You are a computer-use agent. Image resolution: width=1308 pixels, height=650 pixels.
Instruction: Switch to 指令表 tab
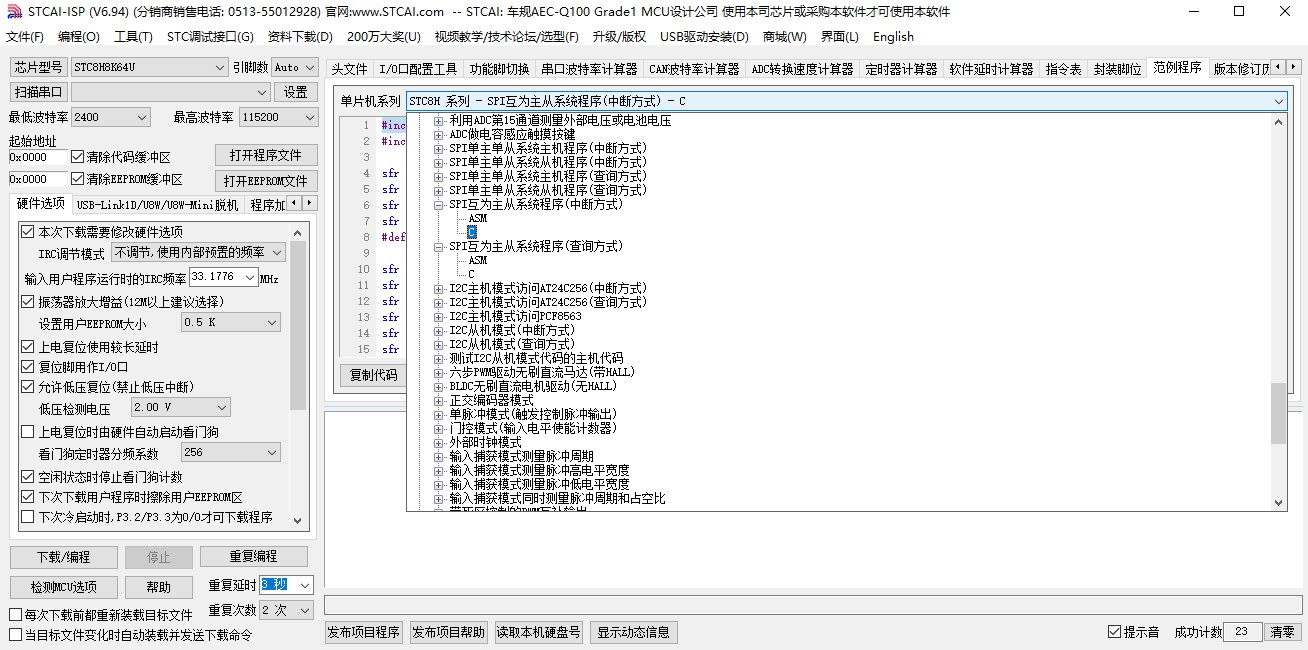click(1063, 69)
